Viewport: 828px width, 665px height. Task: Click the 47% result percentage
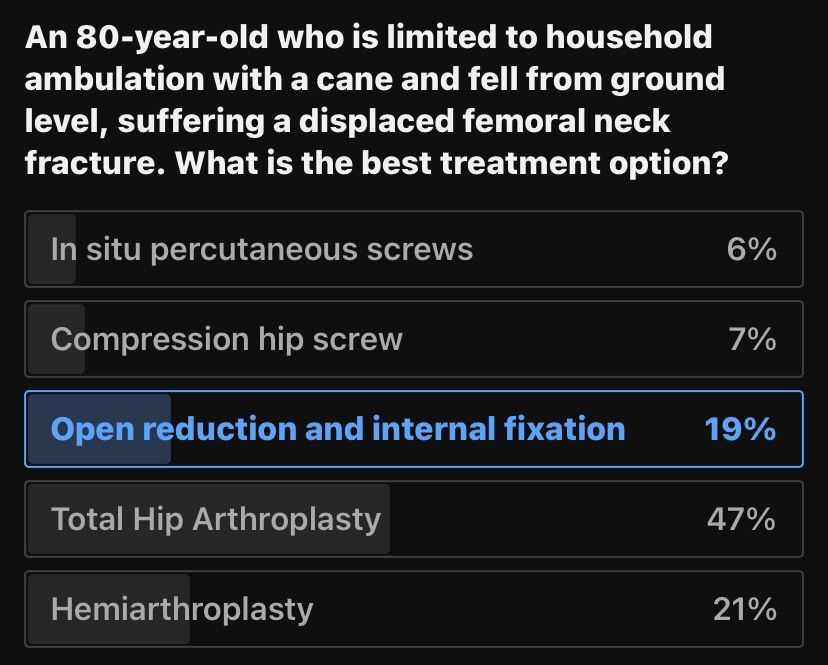pos(740,519)
